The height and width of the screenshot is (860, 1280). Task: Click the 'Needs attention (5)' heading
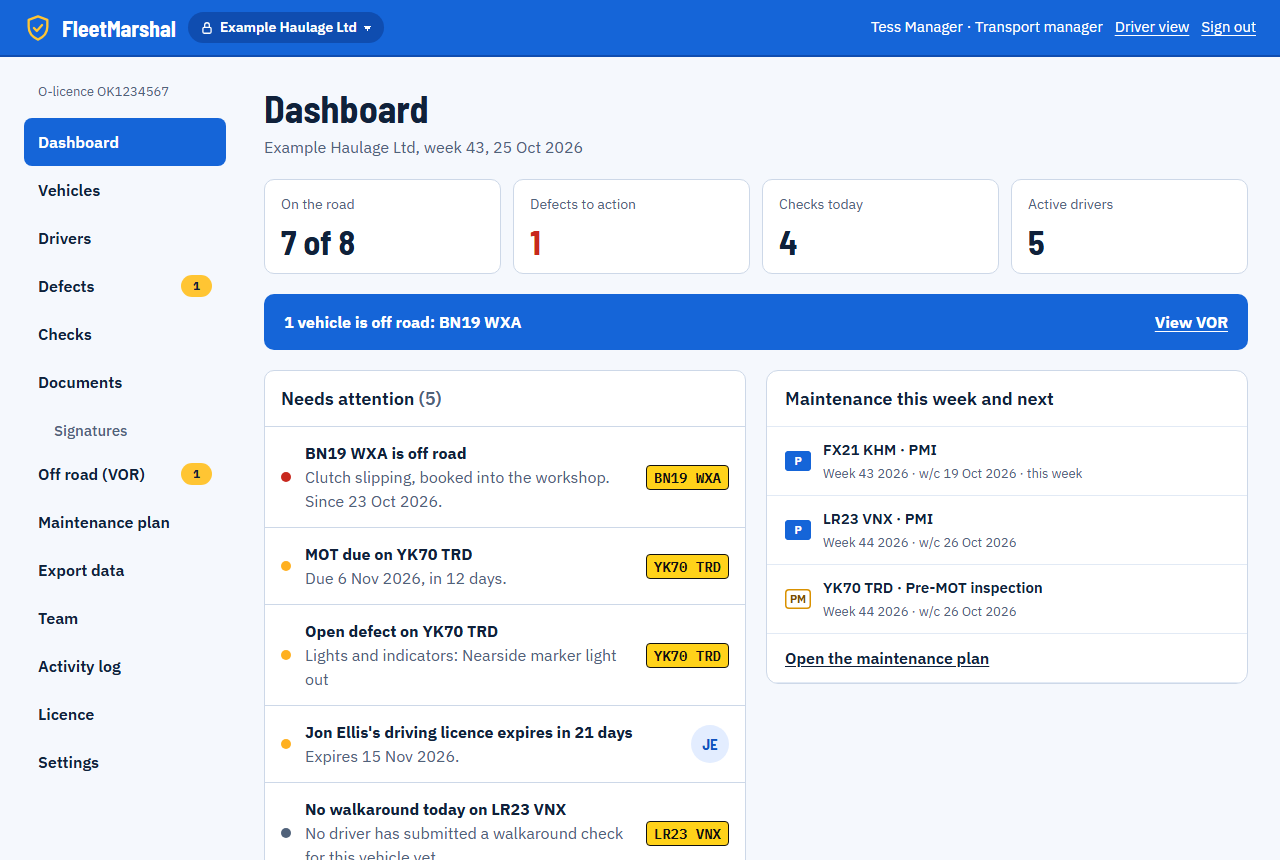[361, 398]
